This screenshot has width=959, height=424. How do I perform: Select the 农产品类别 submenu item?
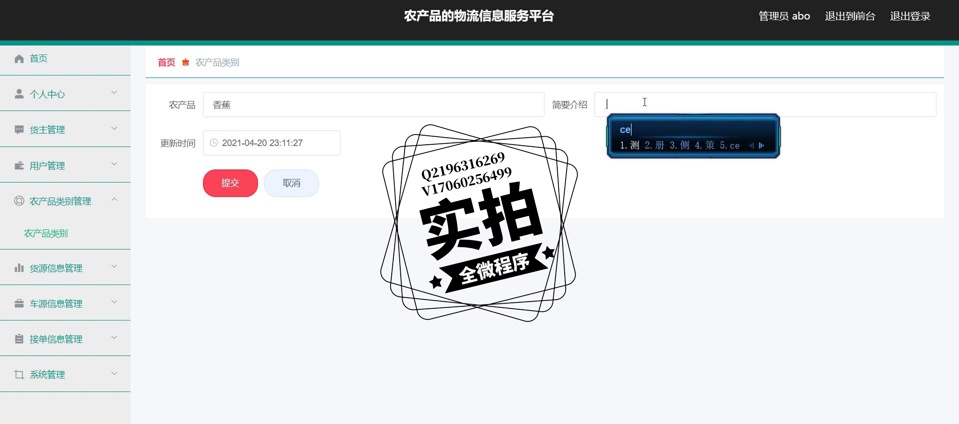(x=46, y=233)
